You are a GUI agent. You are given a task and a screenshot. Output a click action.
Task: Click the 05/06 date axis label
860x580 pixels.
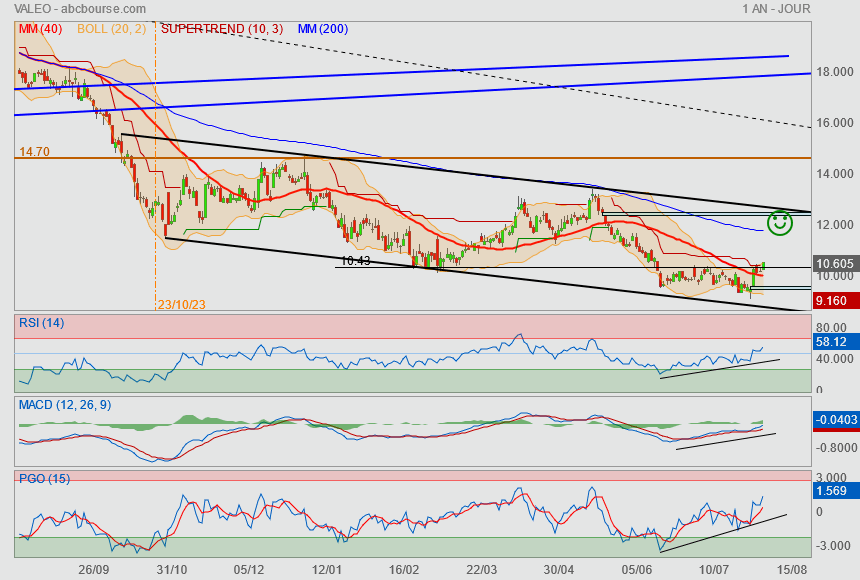point(636,570)
